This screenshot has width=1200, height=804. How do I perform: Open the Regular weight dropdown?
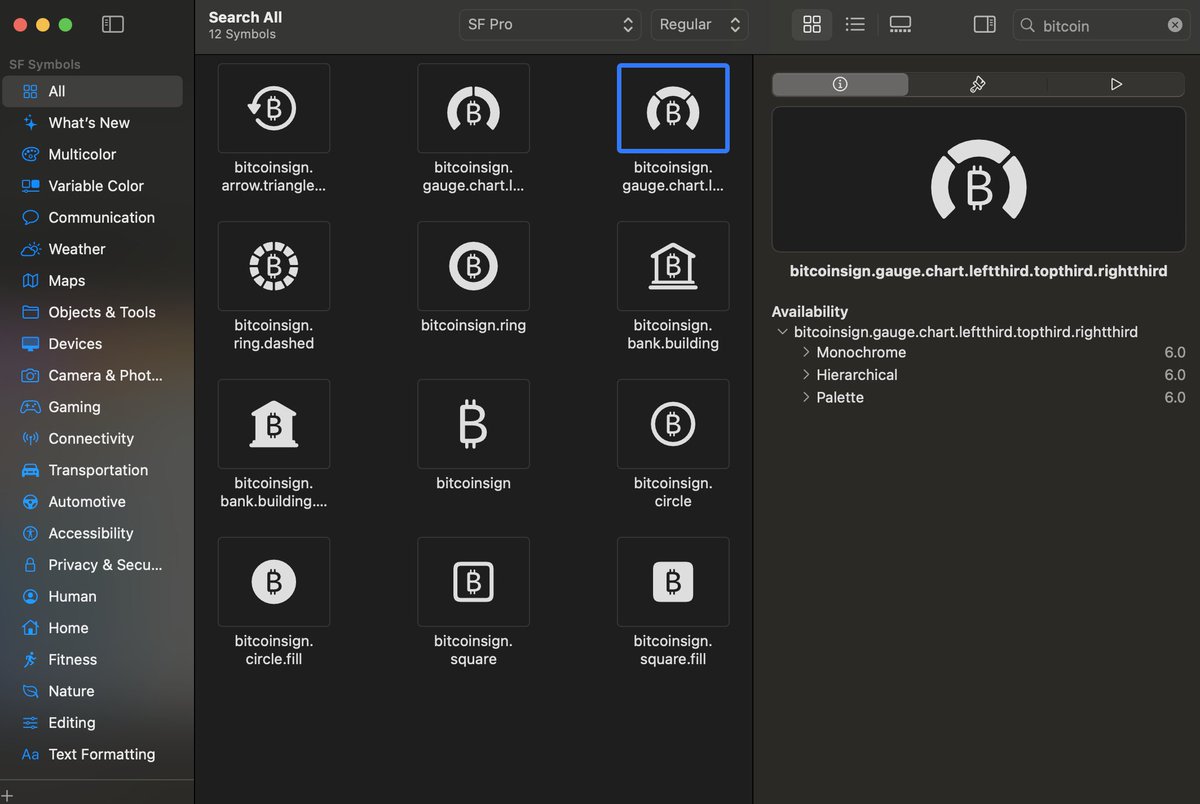[x=699, y=25]
